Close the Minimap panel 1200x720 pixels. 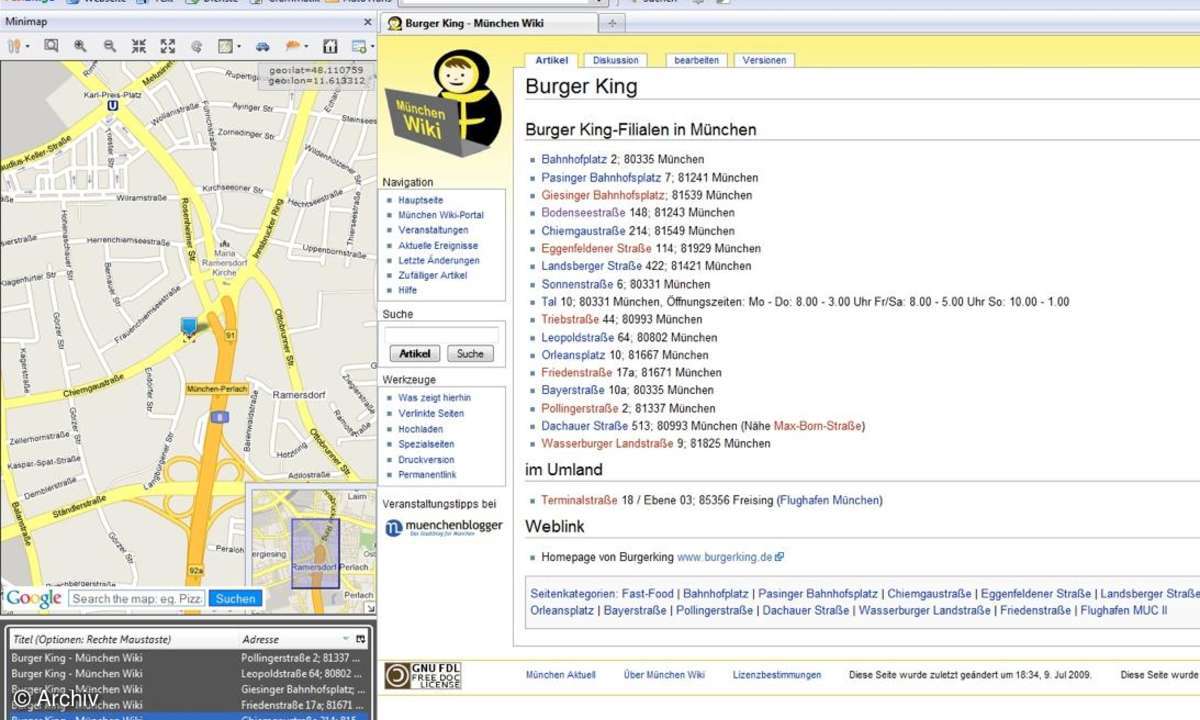coord(367,22)
